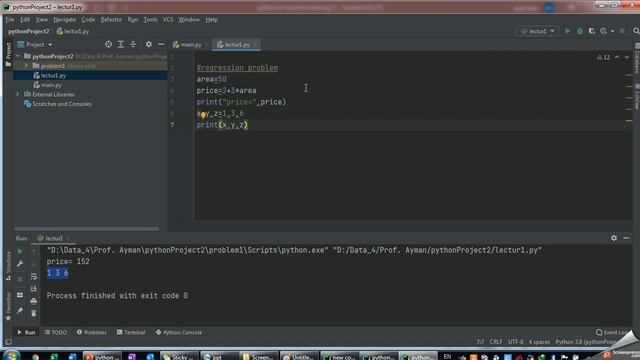640x360 pixels.
Task: Click the UTF-8 encoding in status bar
Action: point(516,342)
